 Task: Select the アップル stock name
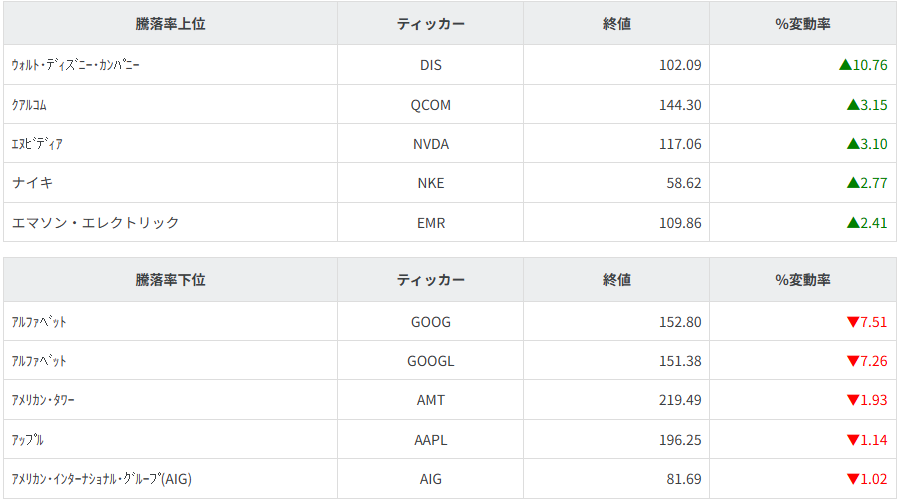(27, 440)
